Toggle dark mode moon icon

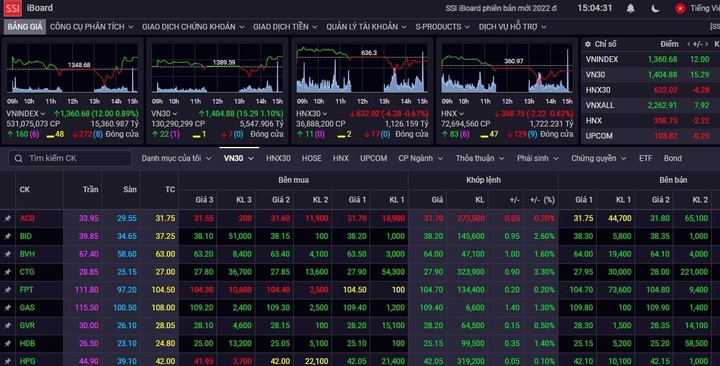coord(655,8)
